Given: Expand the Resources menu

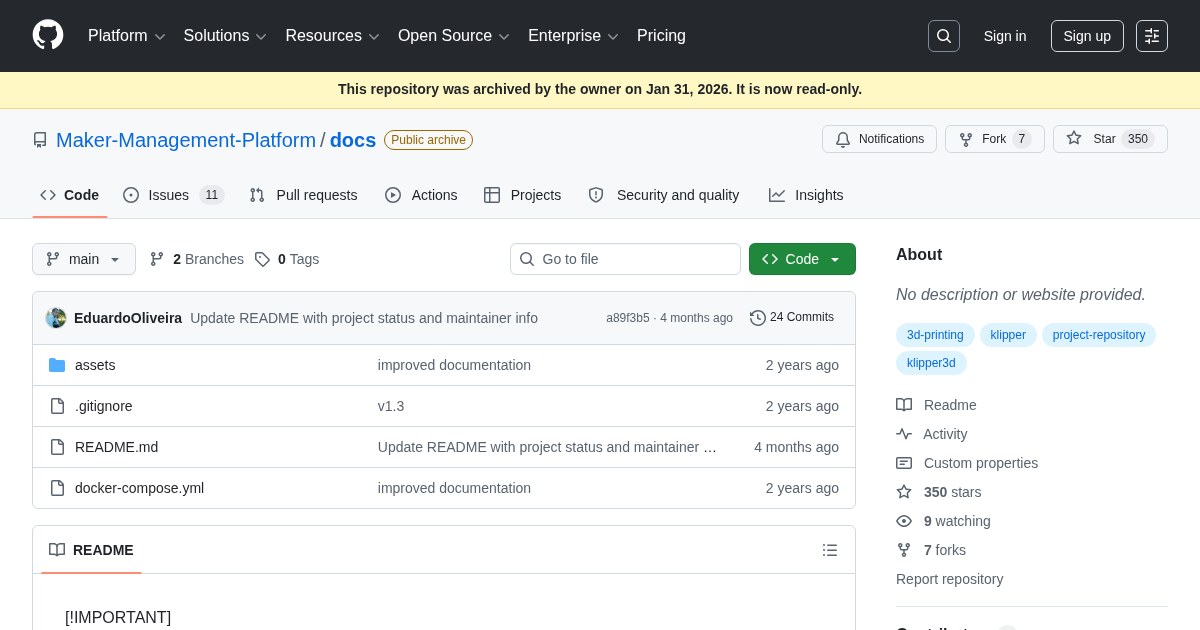Looking at the screenshot, I should tap(332, 36).
